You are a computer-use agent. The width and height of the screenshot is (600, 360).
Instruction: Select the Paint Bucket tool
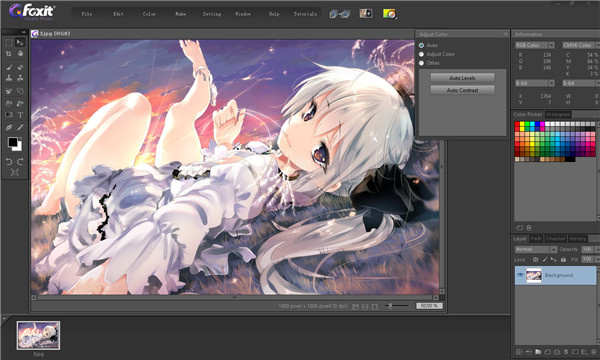pyautogui.click(x=9, y=103)
